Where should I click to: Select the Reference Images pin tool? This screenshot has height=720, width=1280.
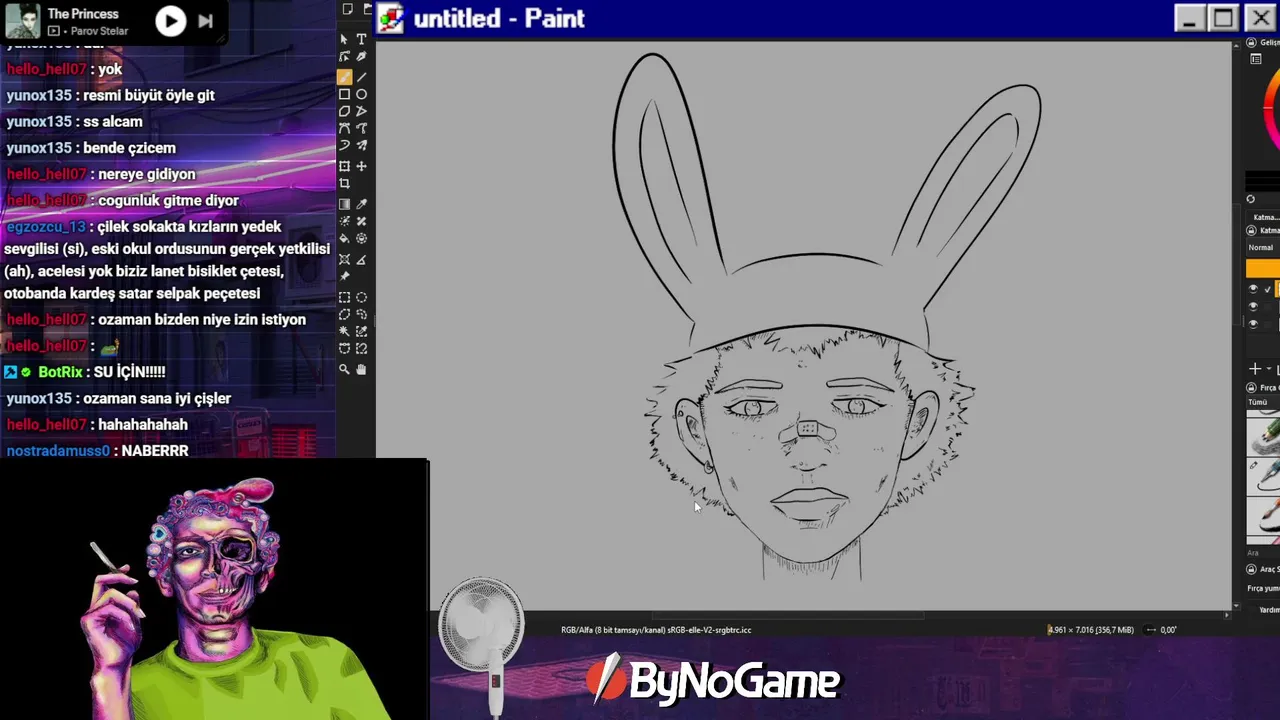pos(344,276)
